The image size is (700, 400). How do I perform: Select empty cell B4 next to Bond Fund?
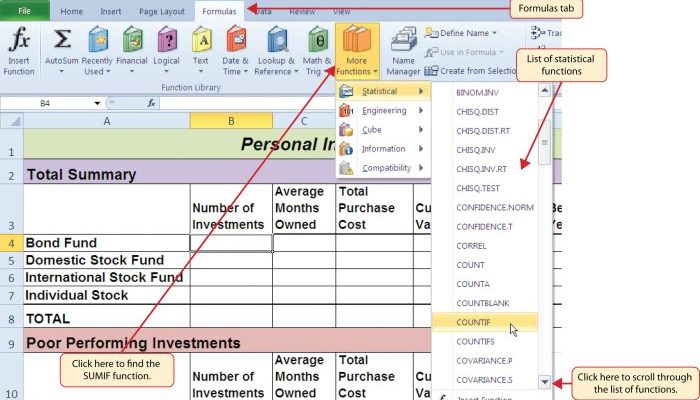click(231, 243)
